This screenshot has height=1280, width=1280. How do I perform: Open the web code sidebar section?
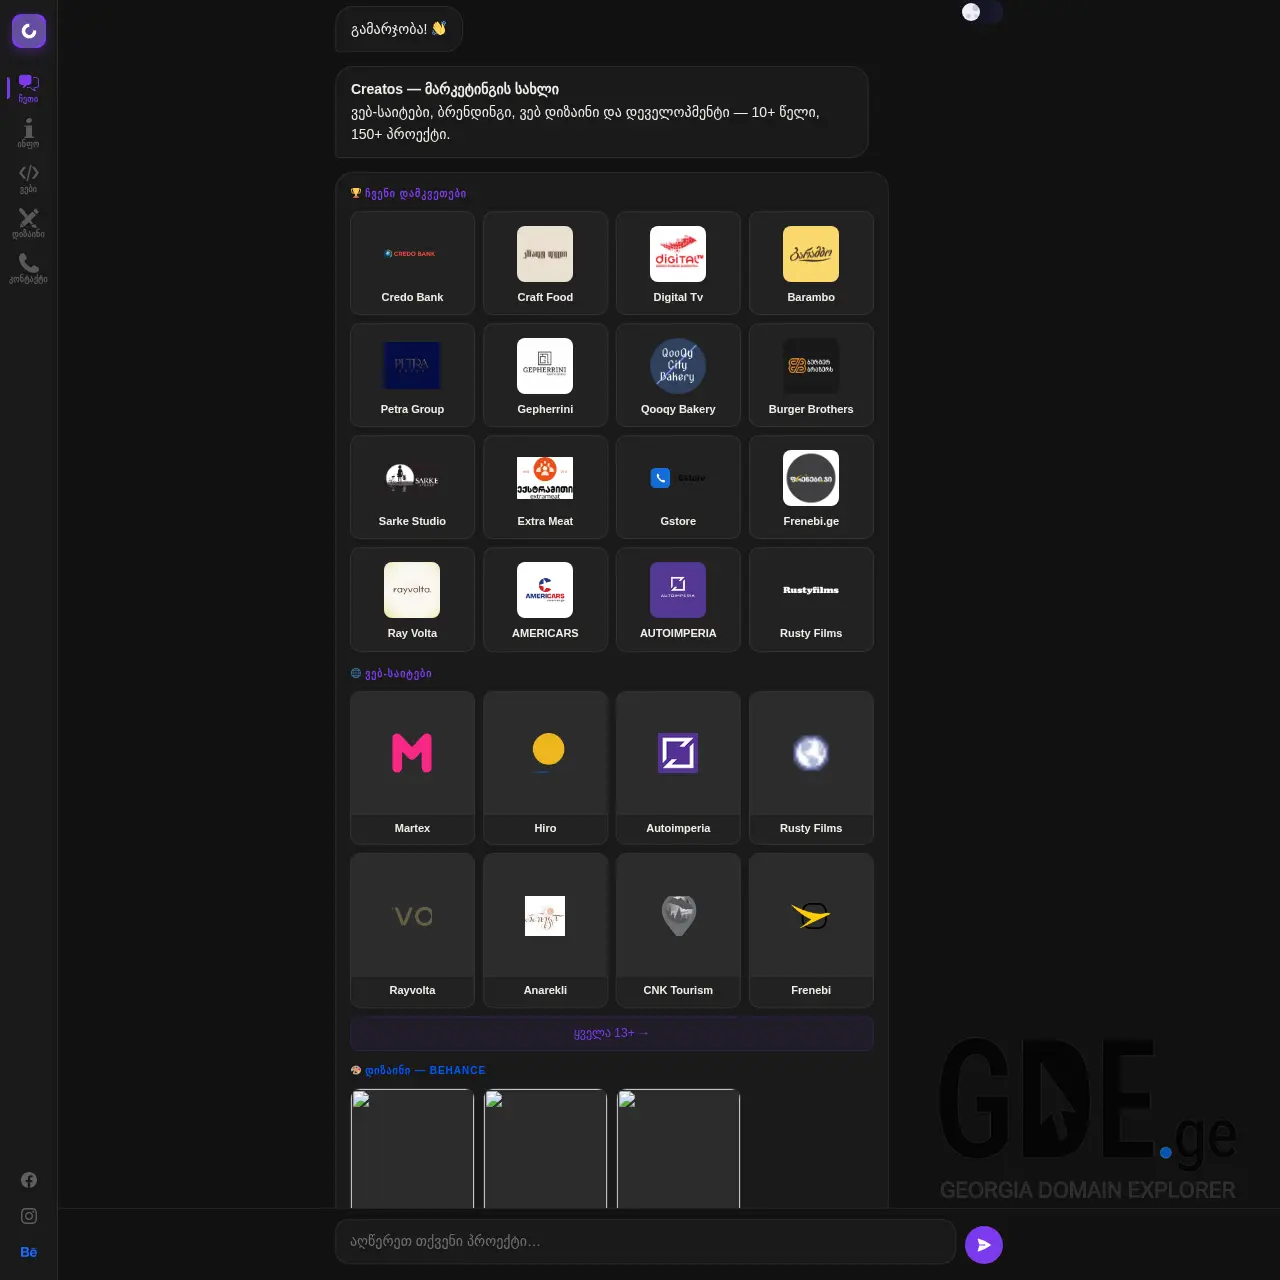[x=29, y=178]
